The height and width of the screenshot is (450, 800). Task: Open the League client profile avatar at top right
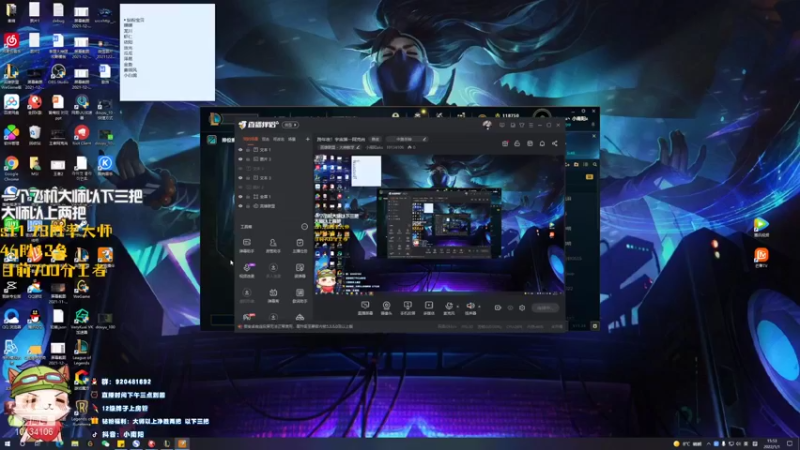point(542,115)
